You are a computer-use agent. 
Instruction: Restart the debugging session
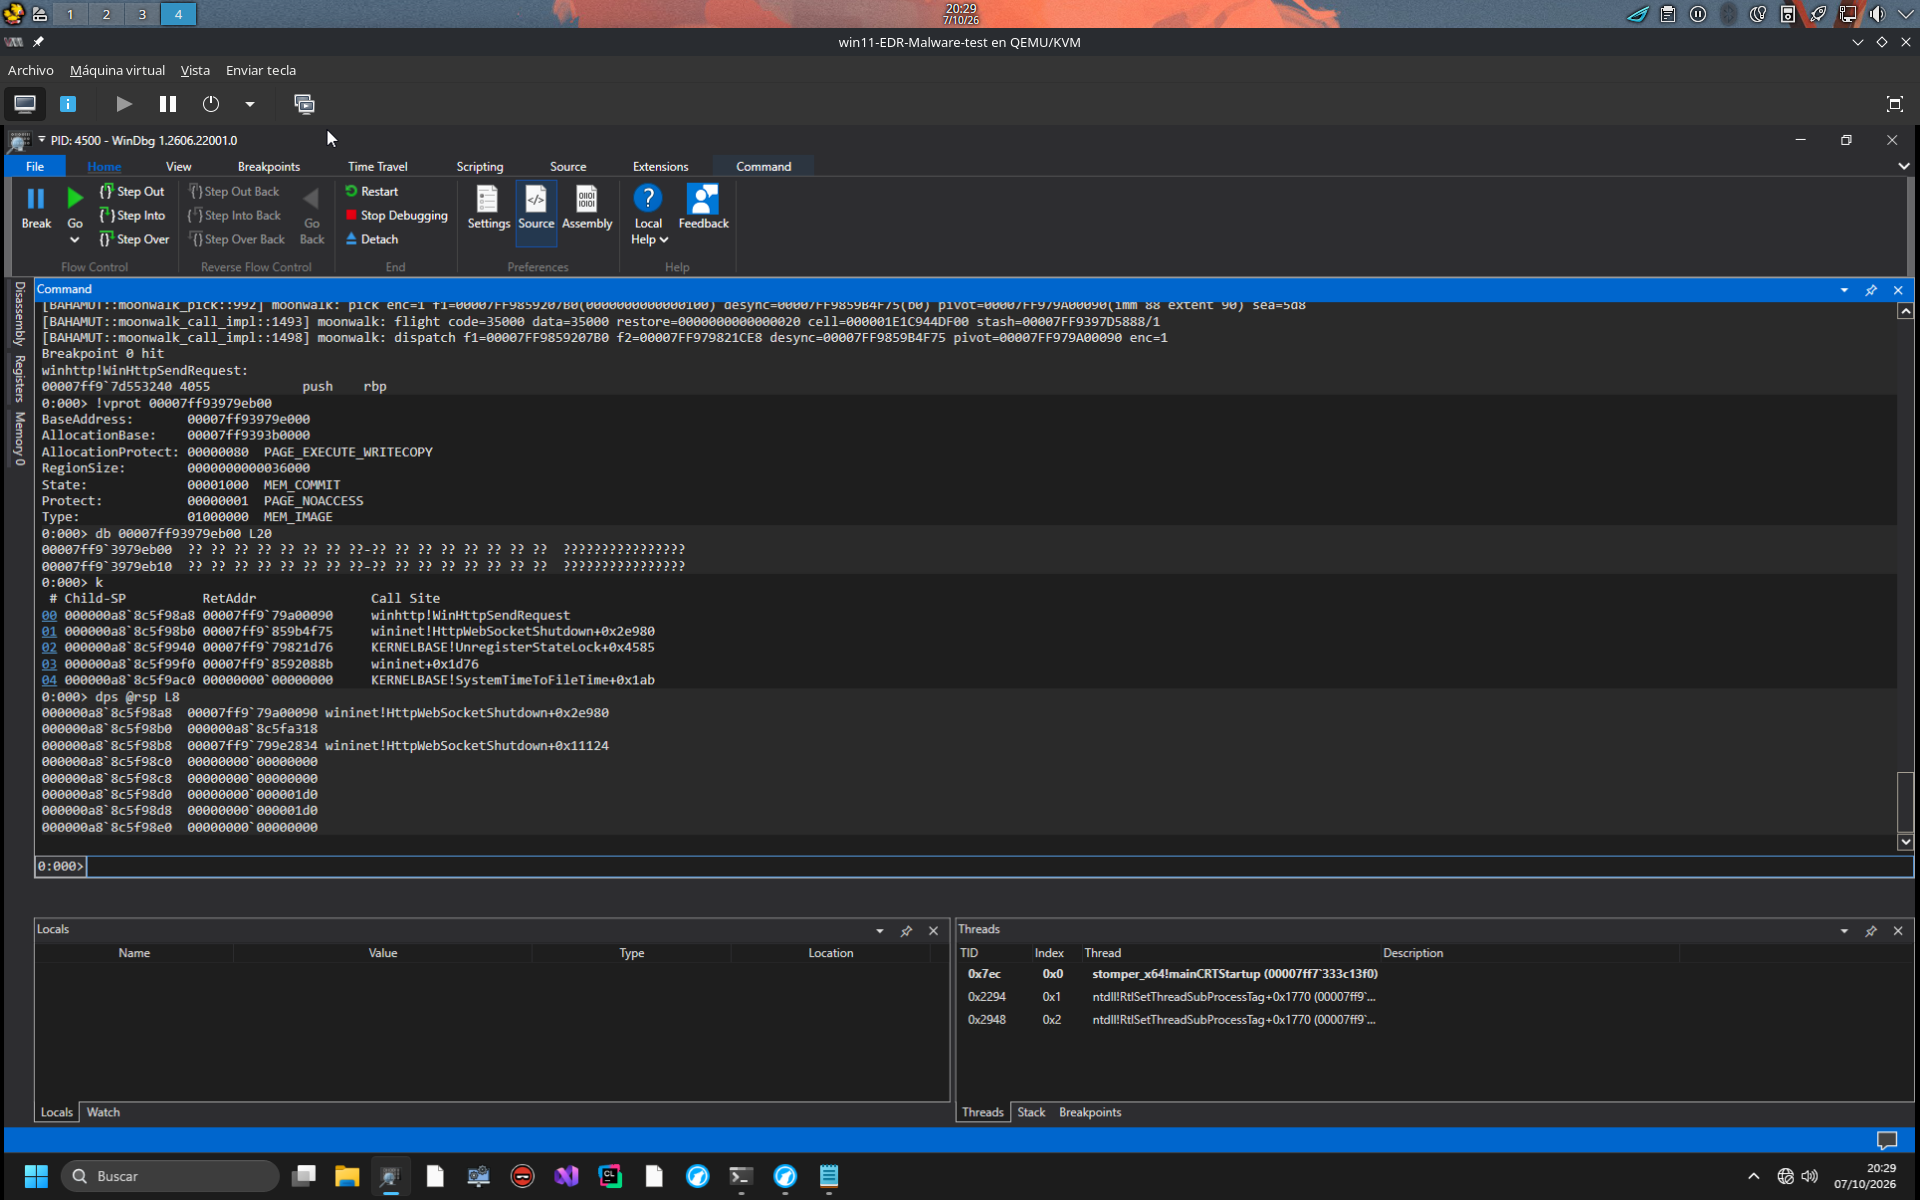pos(372,191)
